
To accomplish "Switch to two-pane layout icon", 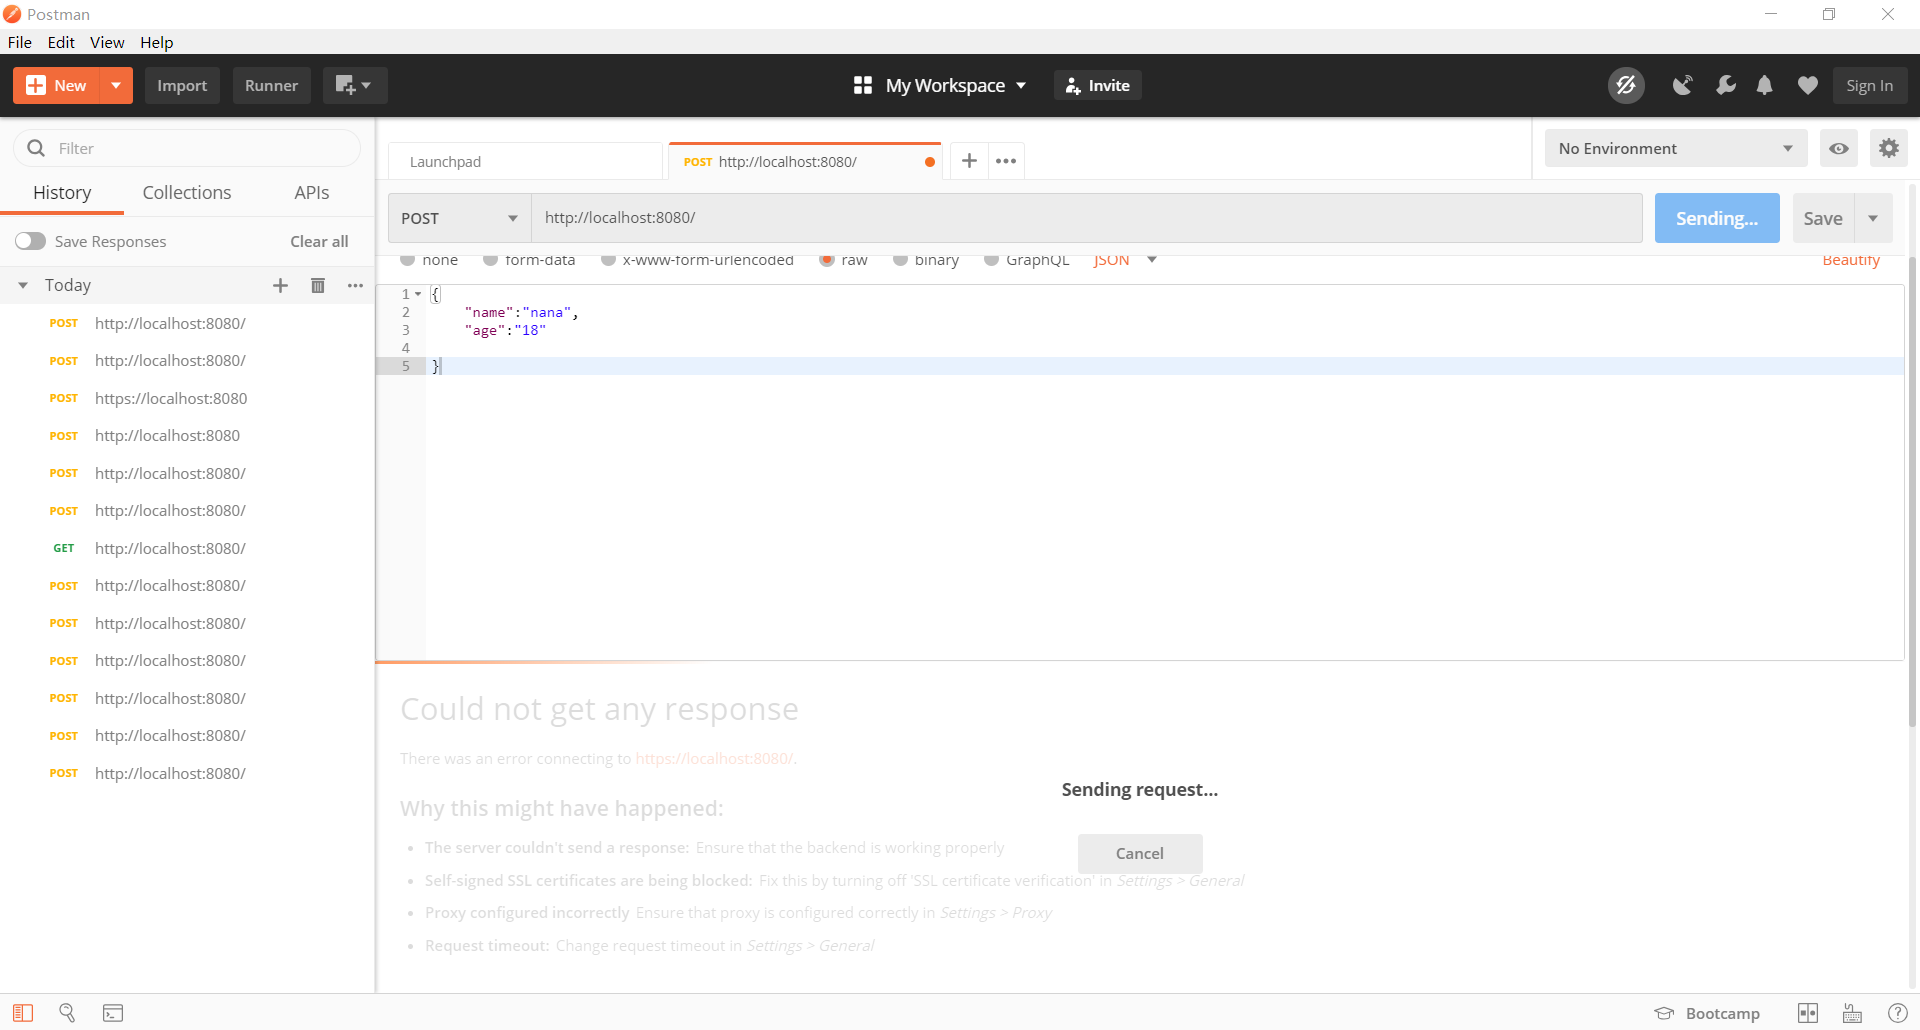I will click(x=1808, y=1013).
